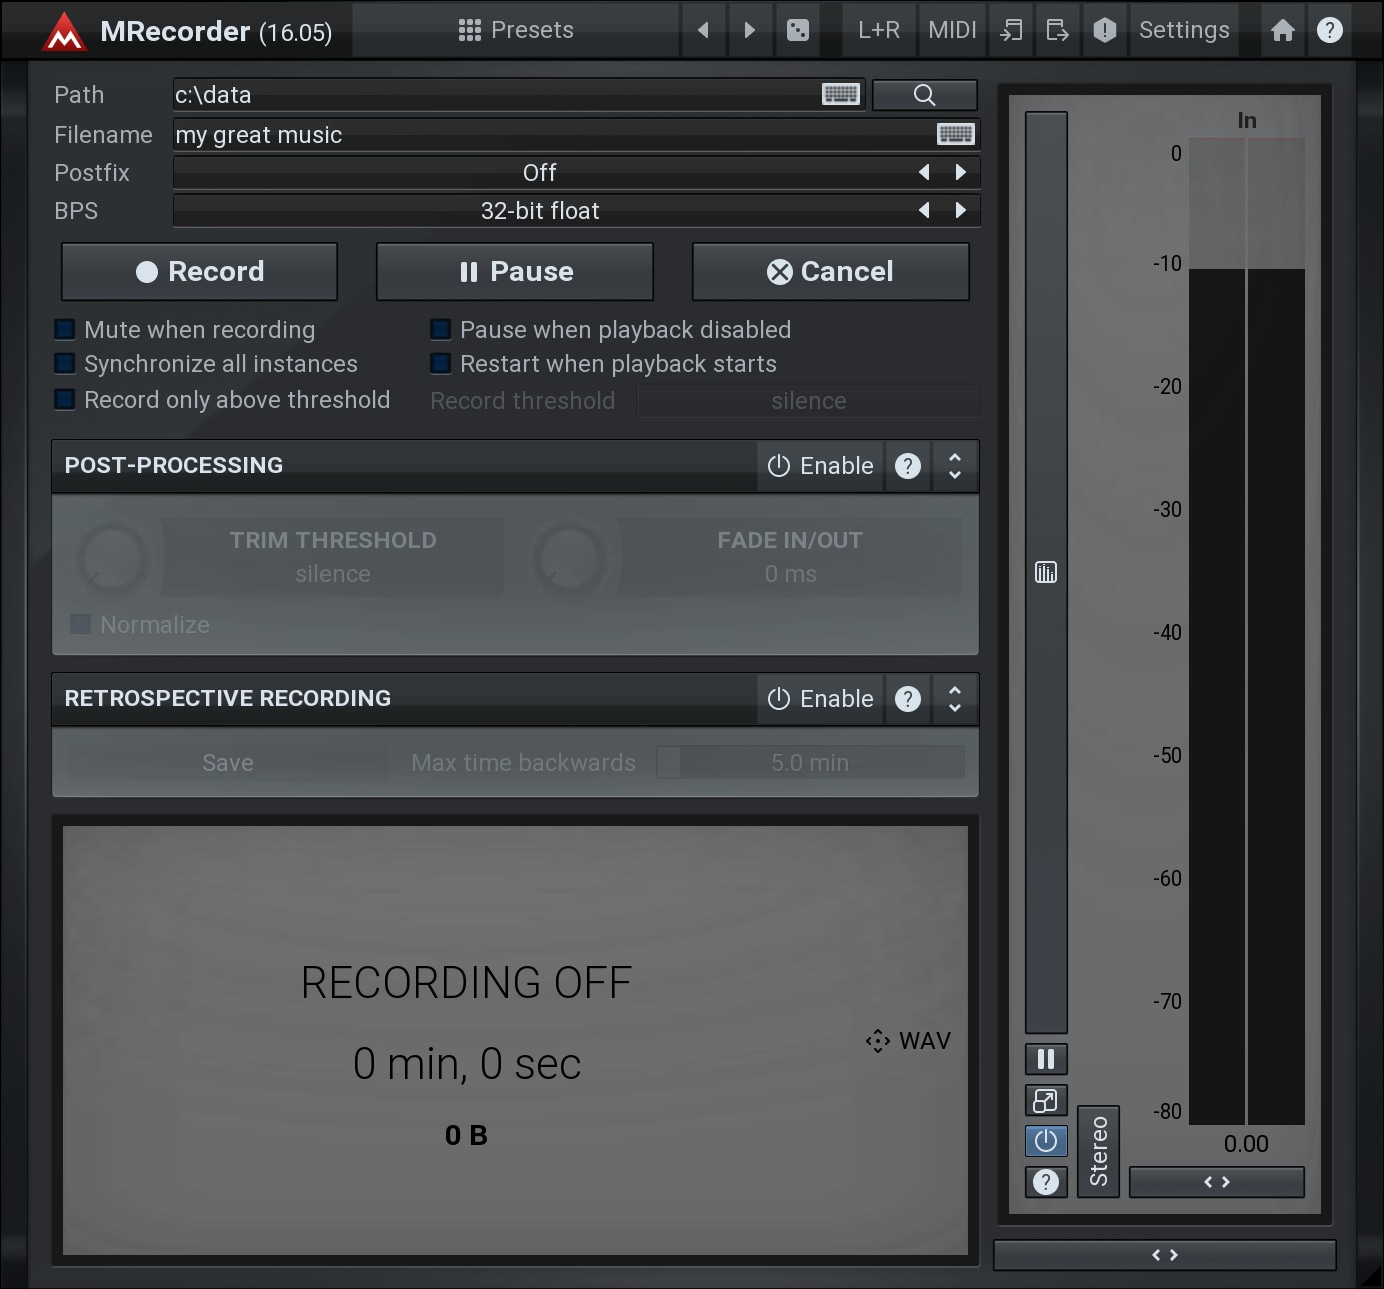The height and width of the screenshot is (1289, 1384).
Task: Click the Pause button
Action: coord(515,272)
